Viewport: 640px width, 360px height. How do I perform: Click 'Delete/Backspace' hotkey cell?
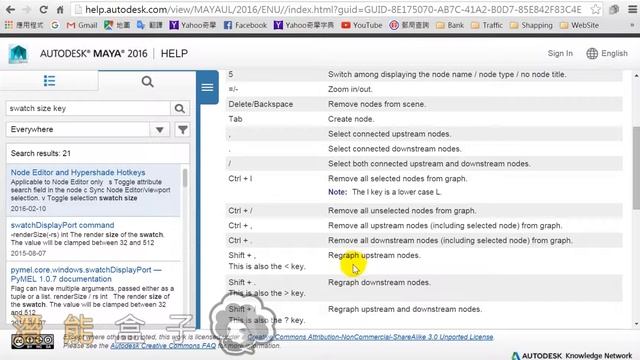(x=260, y=104)
